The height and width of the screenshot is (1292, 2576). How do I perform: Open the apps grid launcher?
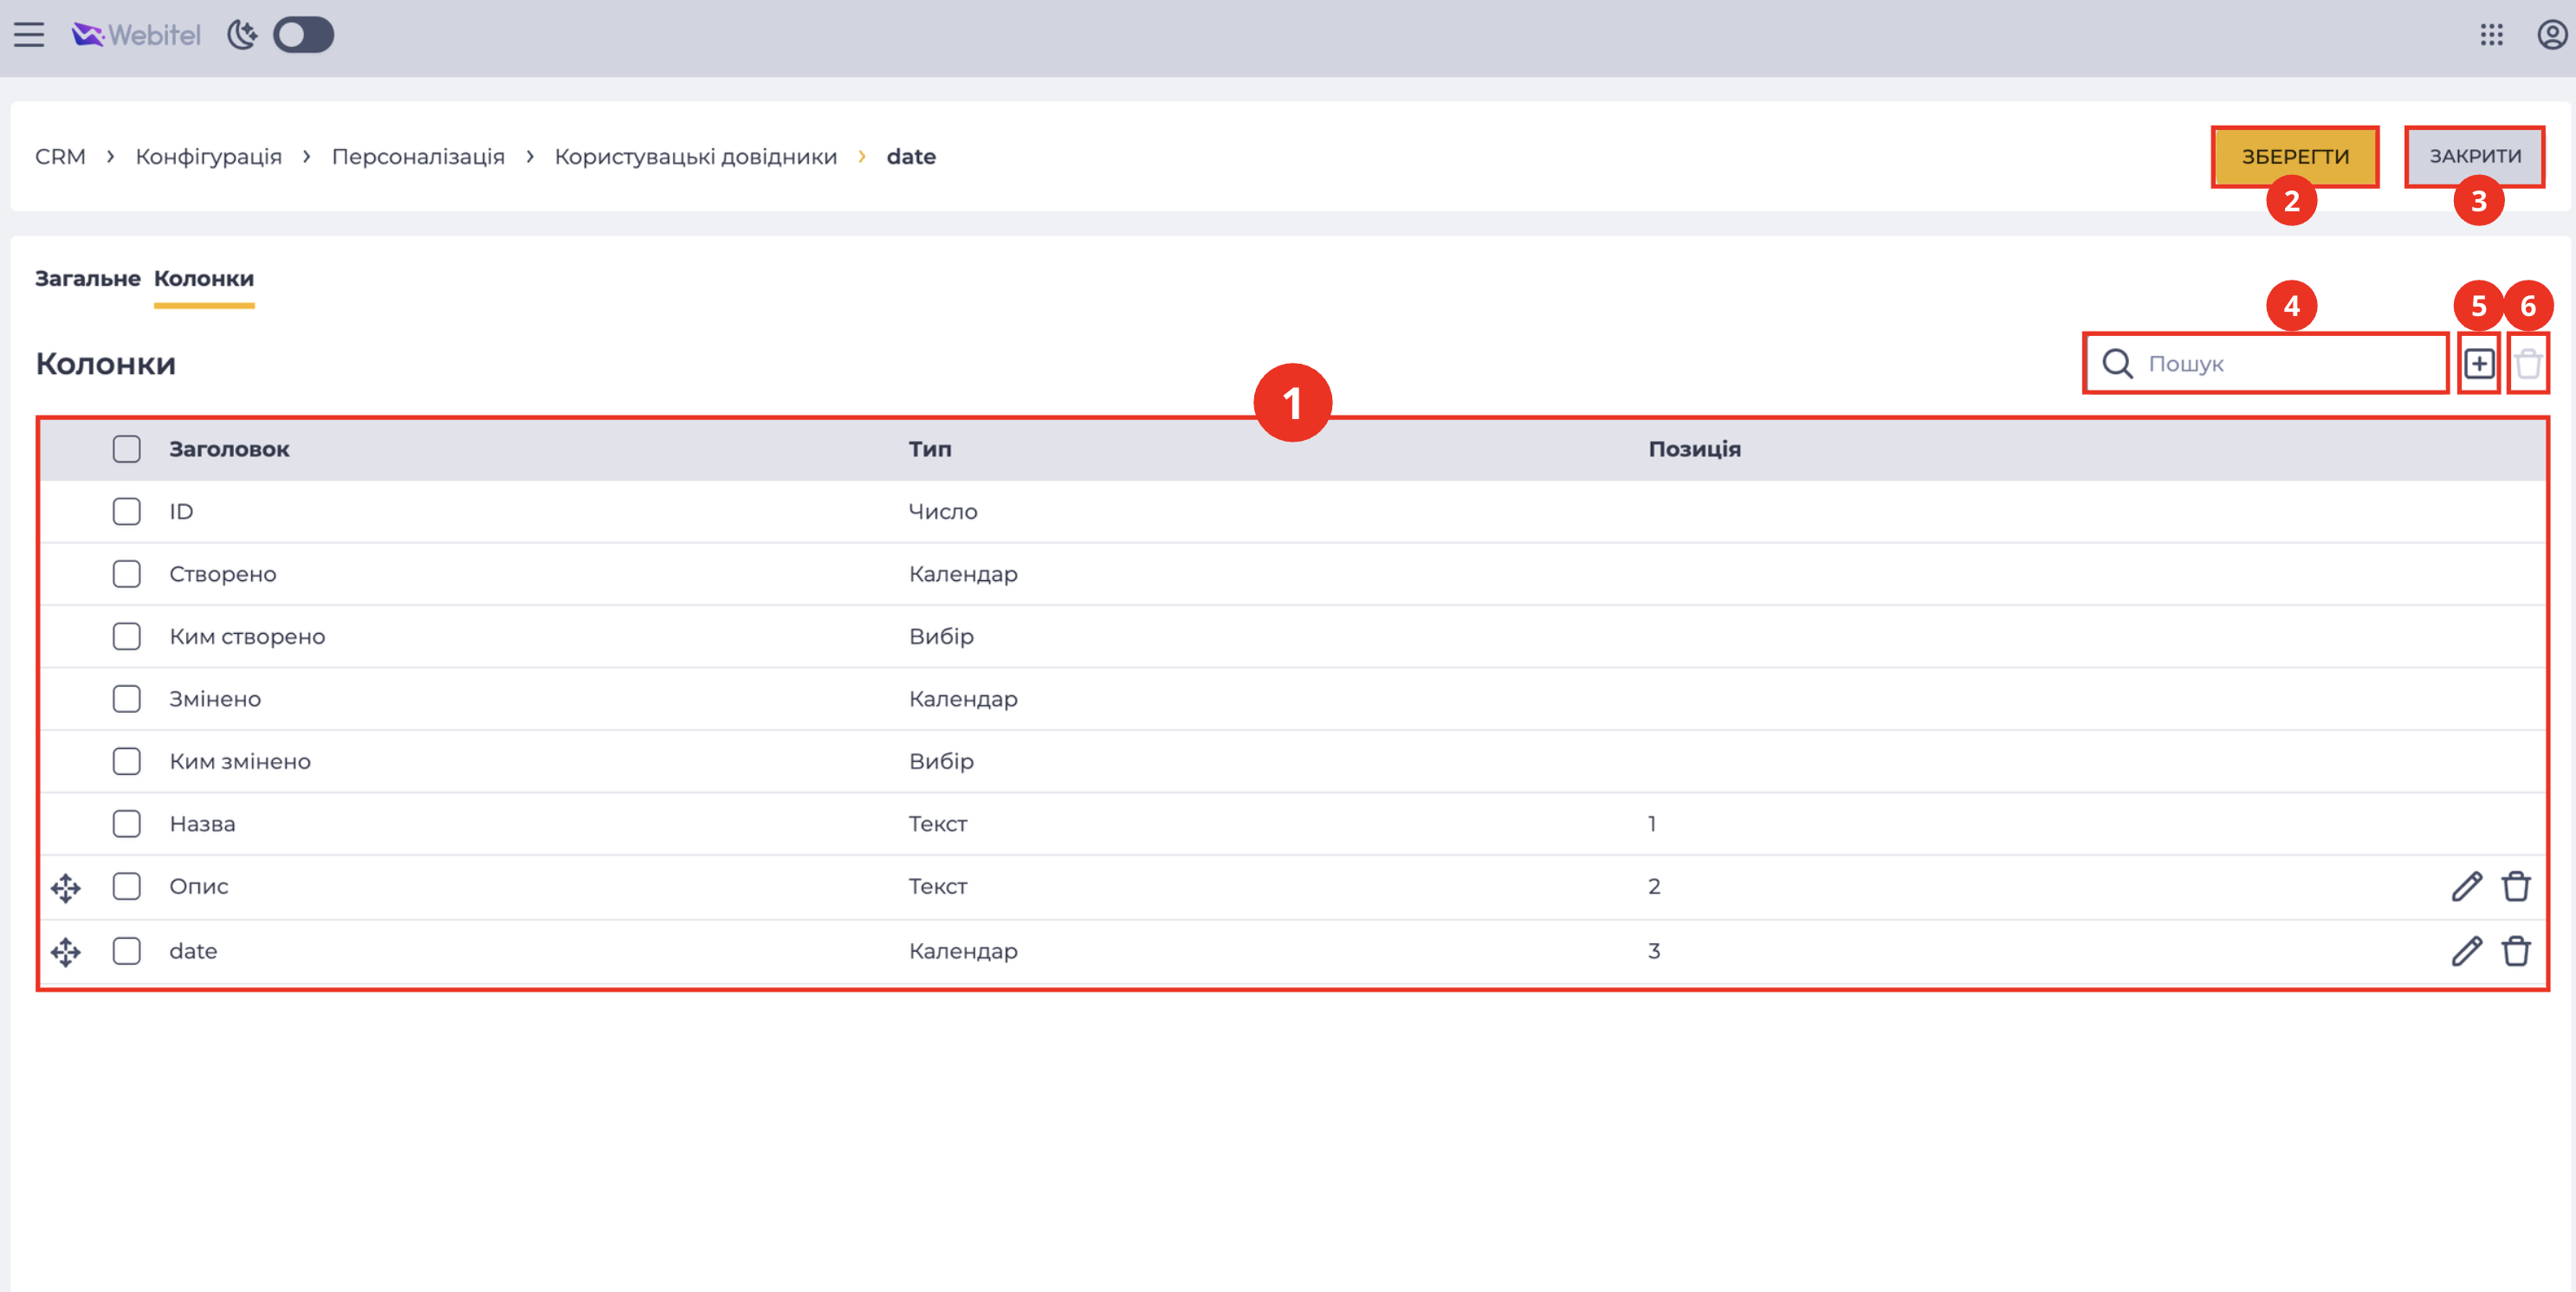[x=2491, y=35]
